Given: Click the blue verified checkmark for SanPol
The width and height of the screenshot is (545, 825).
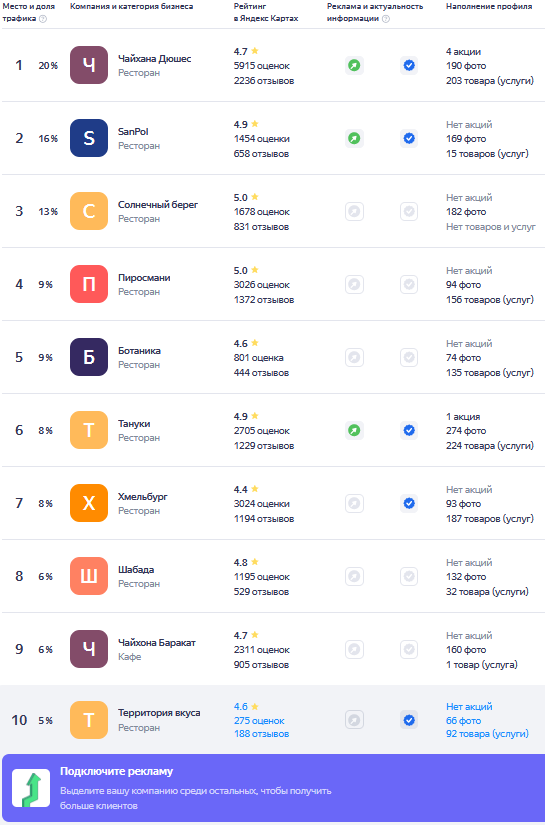Looking at the screenshot, I should pyautogui.click(x=409, y=139).
